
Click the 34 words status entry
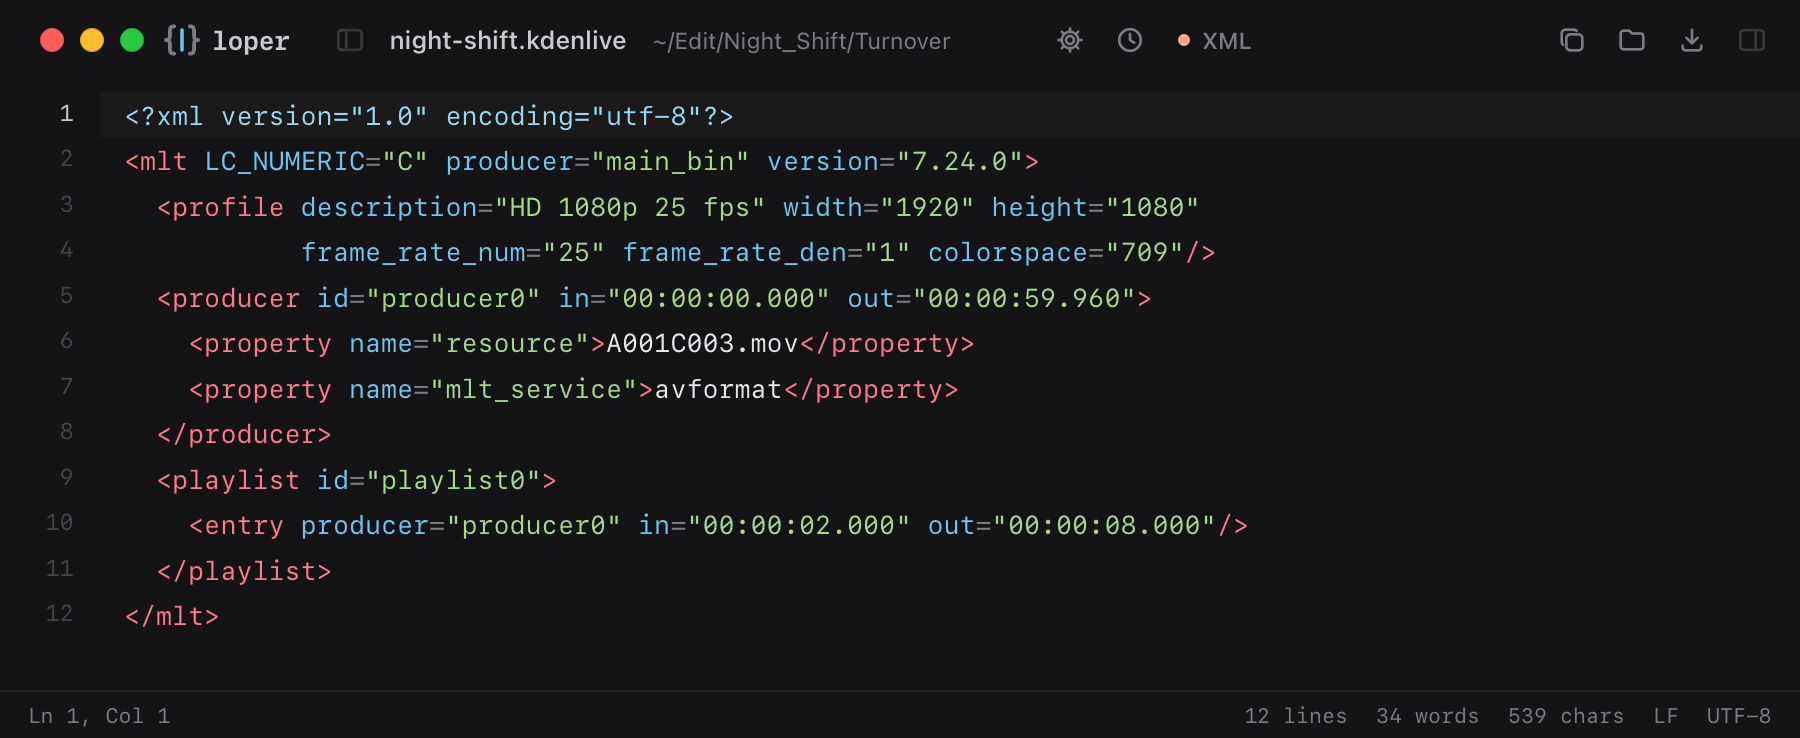(x=1427, y=716)
